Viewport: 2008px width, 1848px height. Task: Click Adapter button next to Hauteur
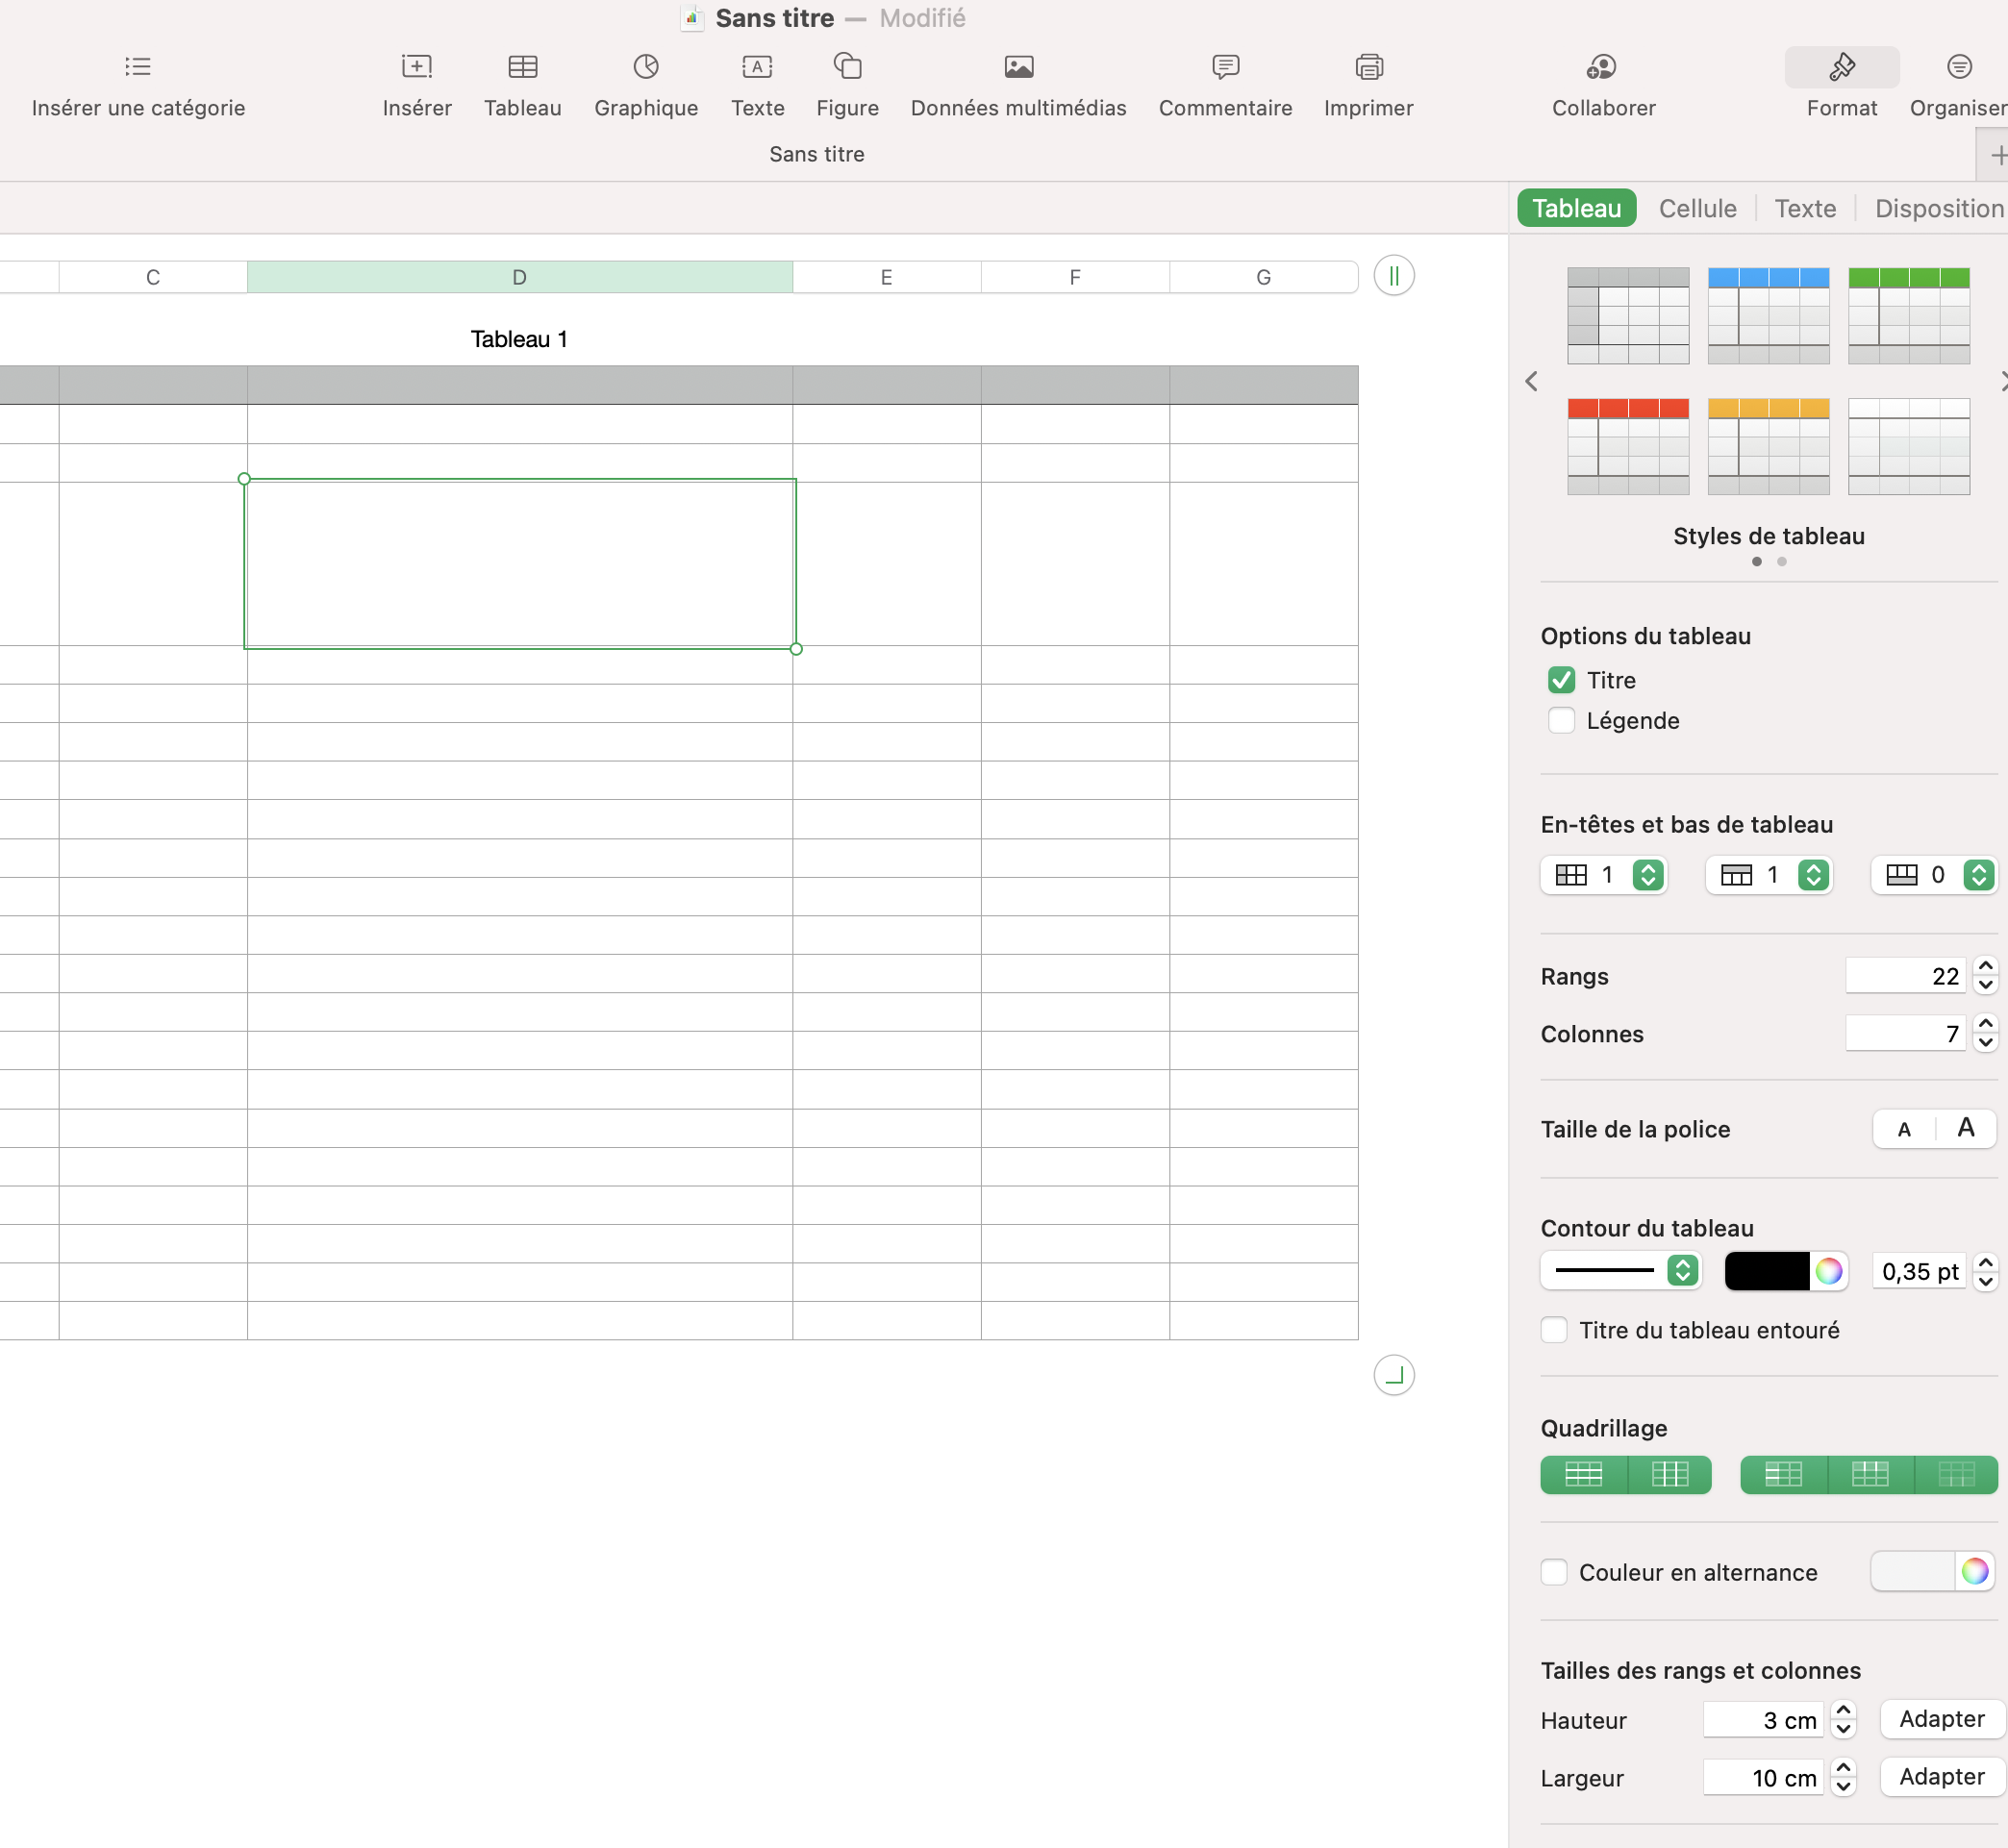tap(1941, 1719)
